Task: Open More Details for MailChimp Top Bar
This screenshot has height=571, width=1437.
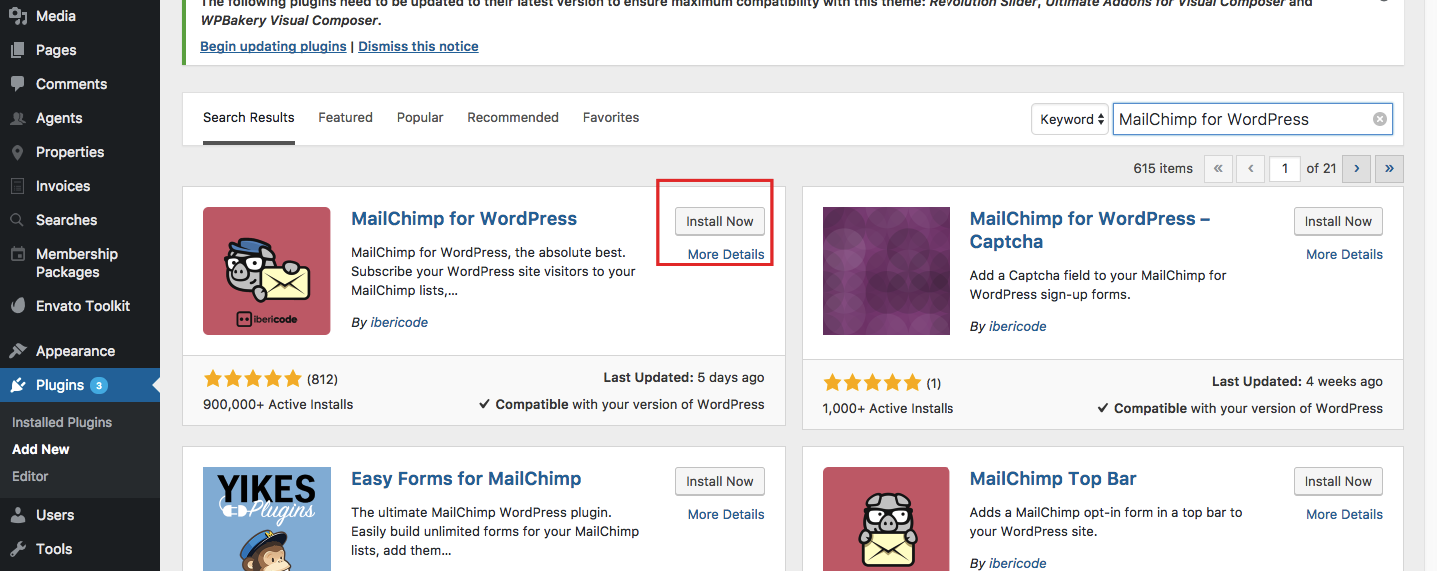Action: pos(1344,514)
